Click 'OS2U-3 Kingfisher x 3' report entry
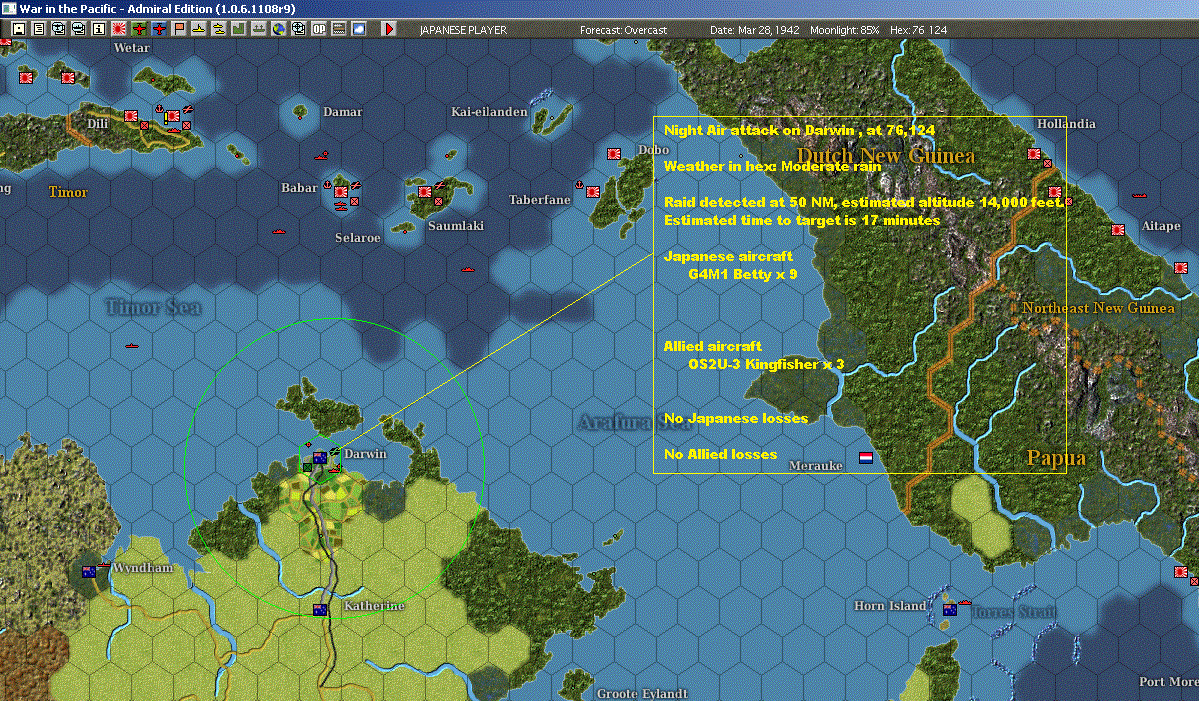1199x701 pixels. tap(766, 364)
